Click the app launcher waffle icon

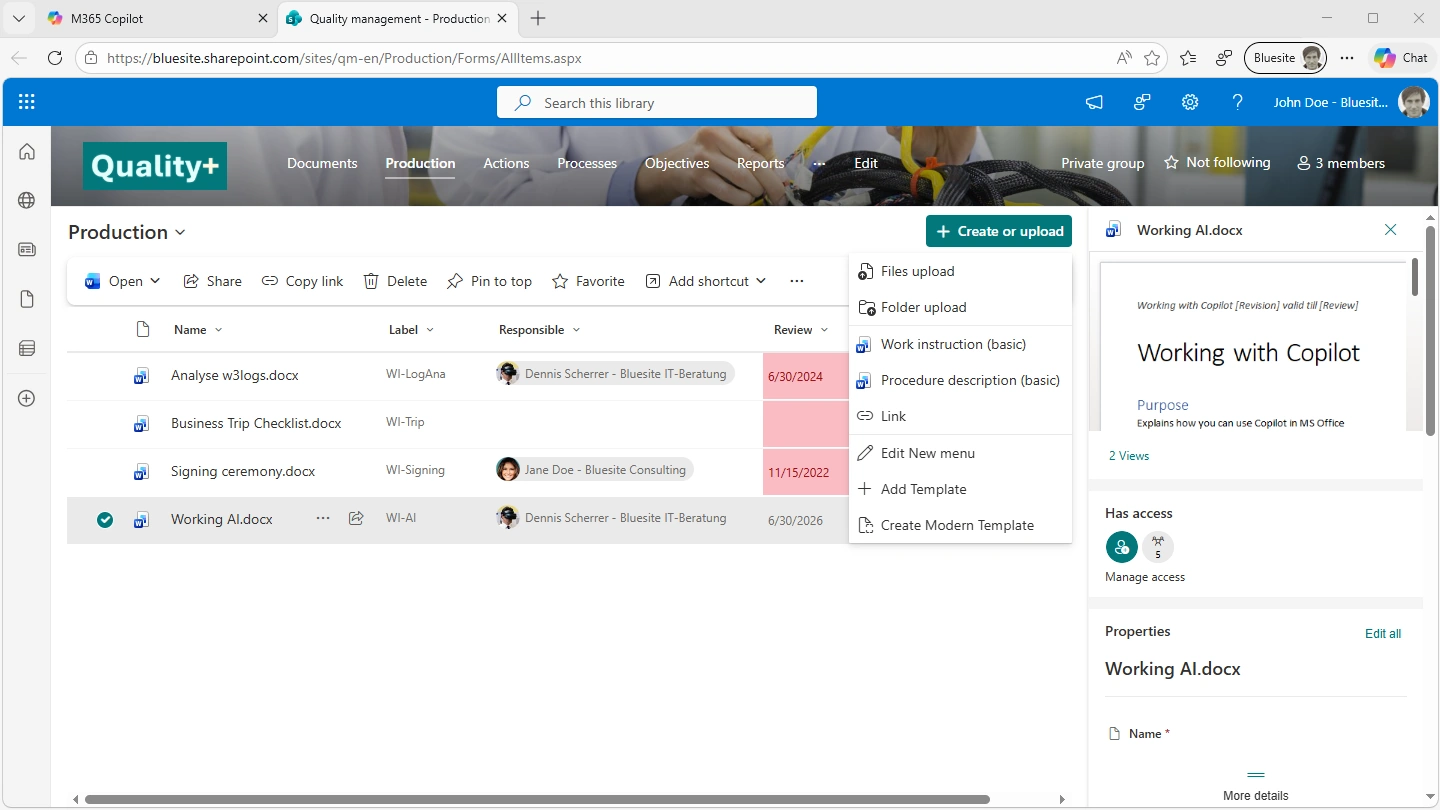27,101
